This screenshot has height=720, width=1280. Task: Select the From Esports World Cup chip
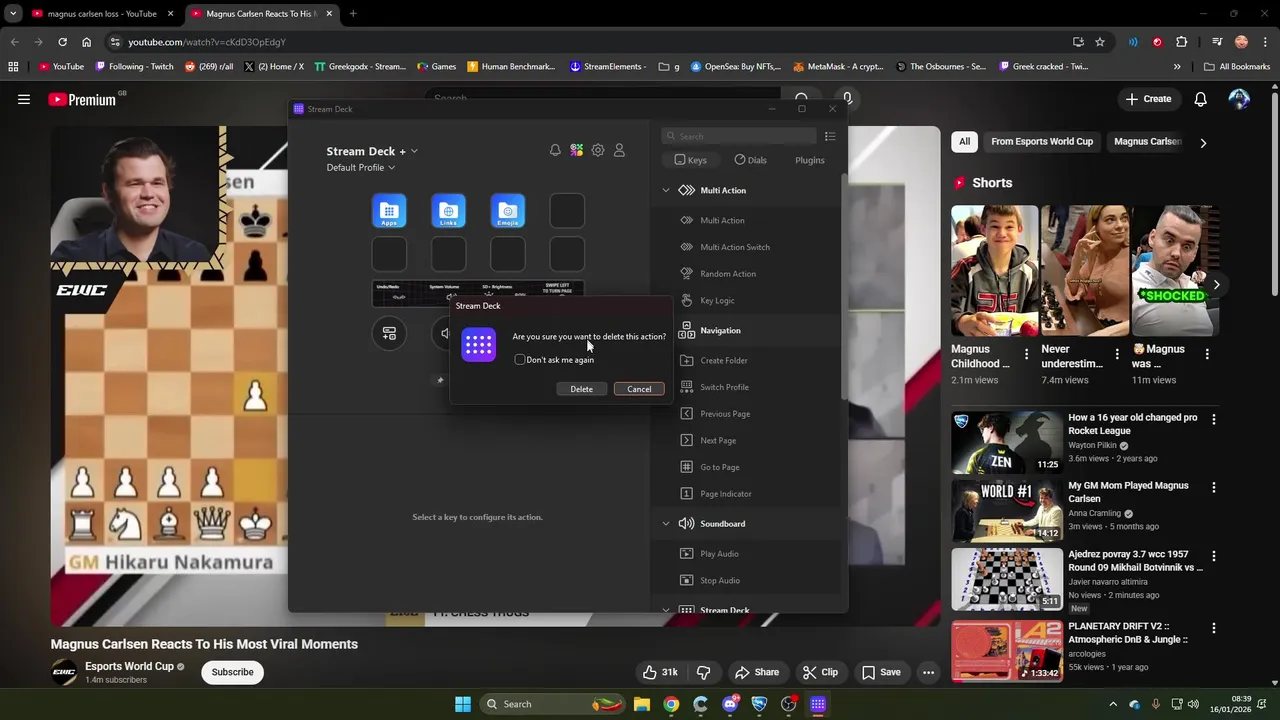click(x=1042, y=141)
